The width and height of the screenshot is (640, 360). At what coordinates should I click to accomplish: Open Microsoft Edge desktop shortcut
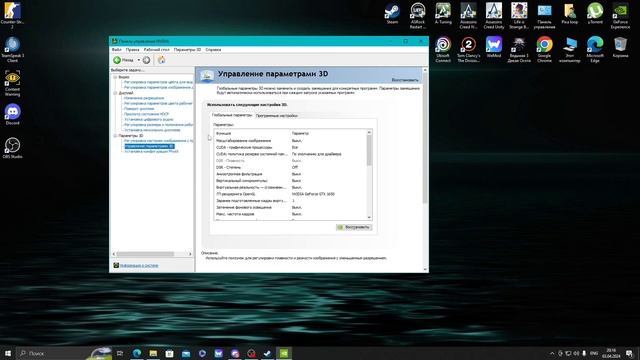pyautogui.click(x=595, y=50)
